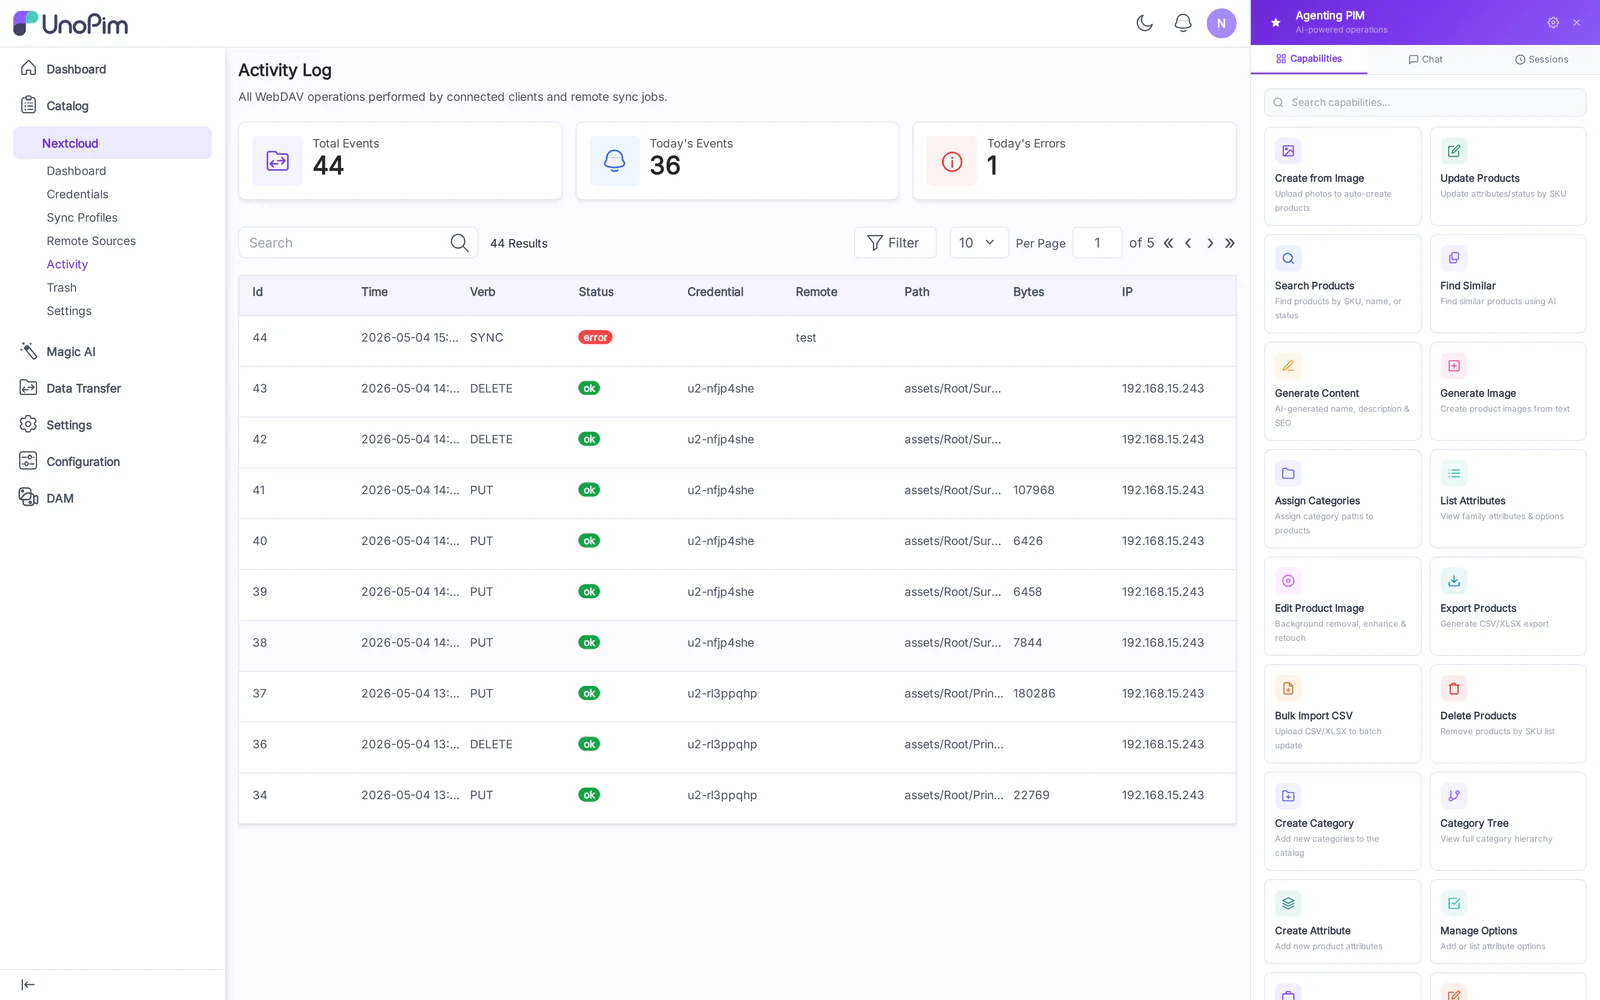Open notifications bell in header
1600x1000 pixels.
(1183, 23)
